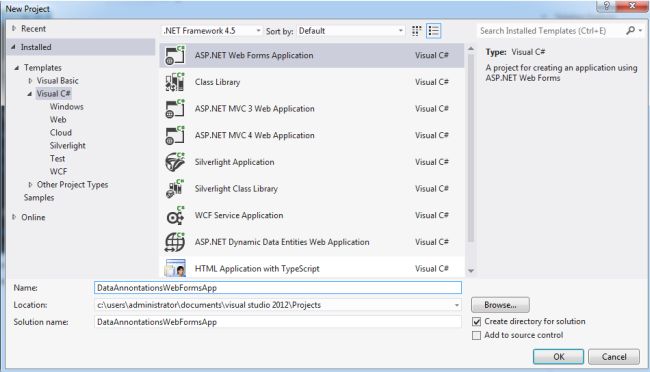
Task: Click the ASP.NET Web Forms Application template icon
Action: [175, 56]
